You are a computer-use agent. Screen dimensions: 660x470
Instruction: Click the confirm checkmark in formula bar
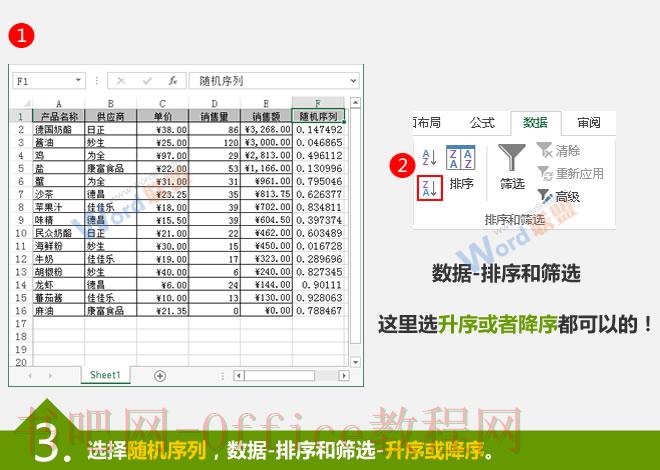tap(147, 81)
